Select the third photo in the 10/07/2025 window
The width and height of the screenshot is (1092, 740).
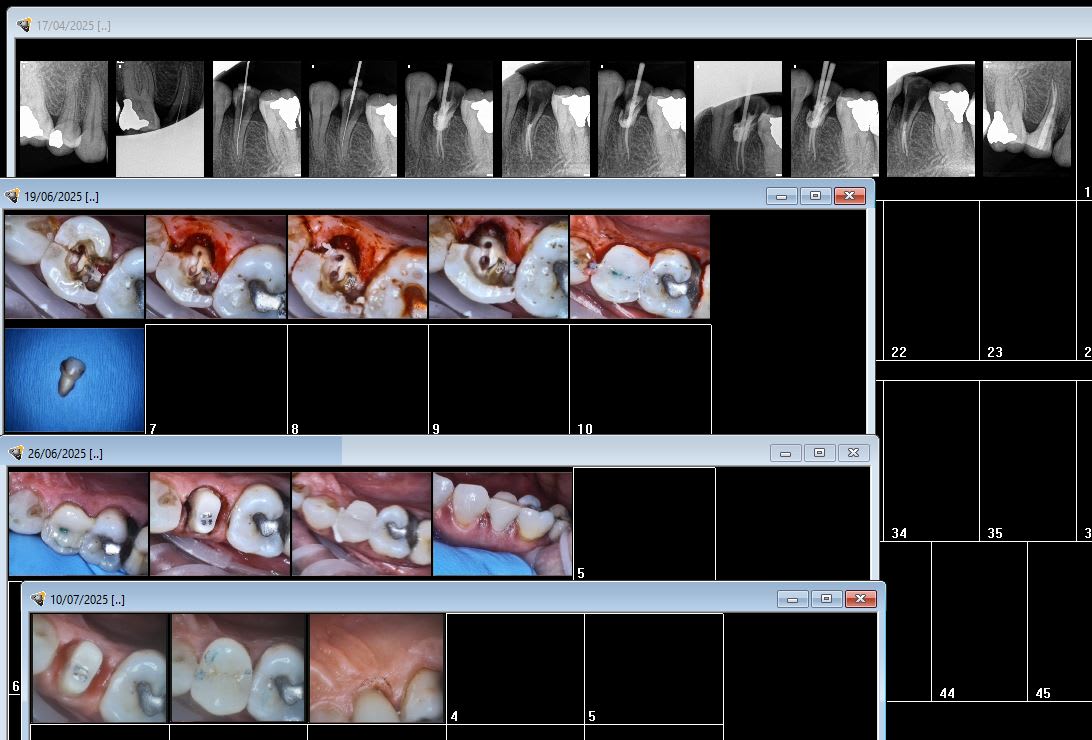point(376,667)
